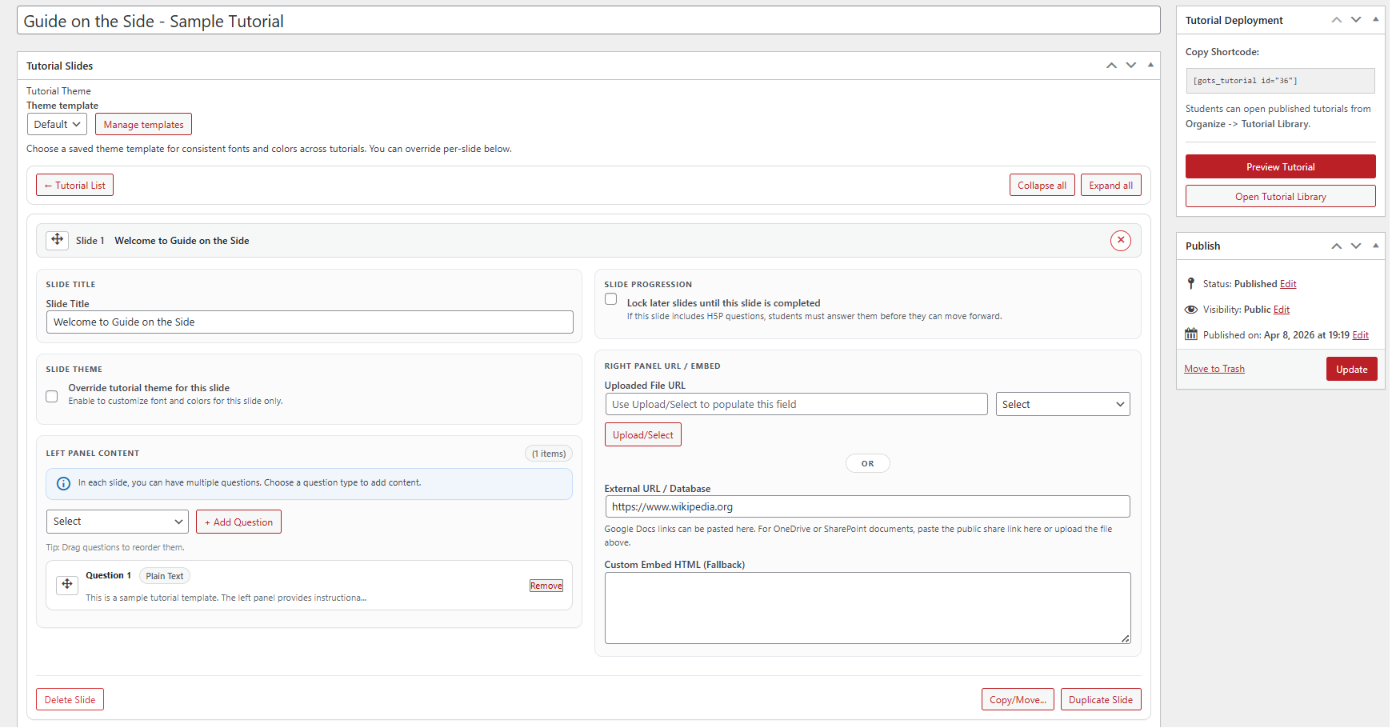Open the question type Select dropdown
Image resolution: width=1390 pixels, height=728 pixels.
(x=117, y=521)
